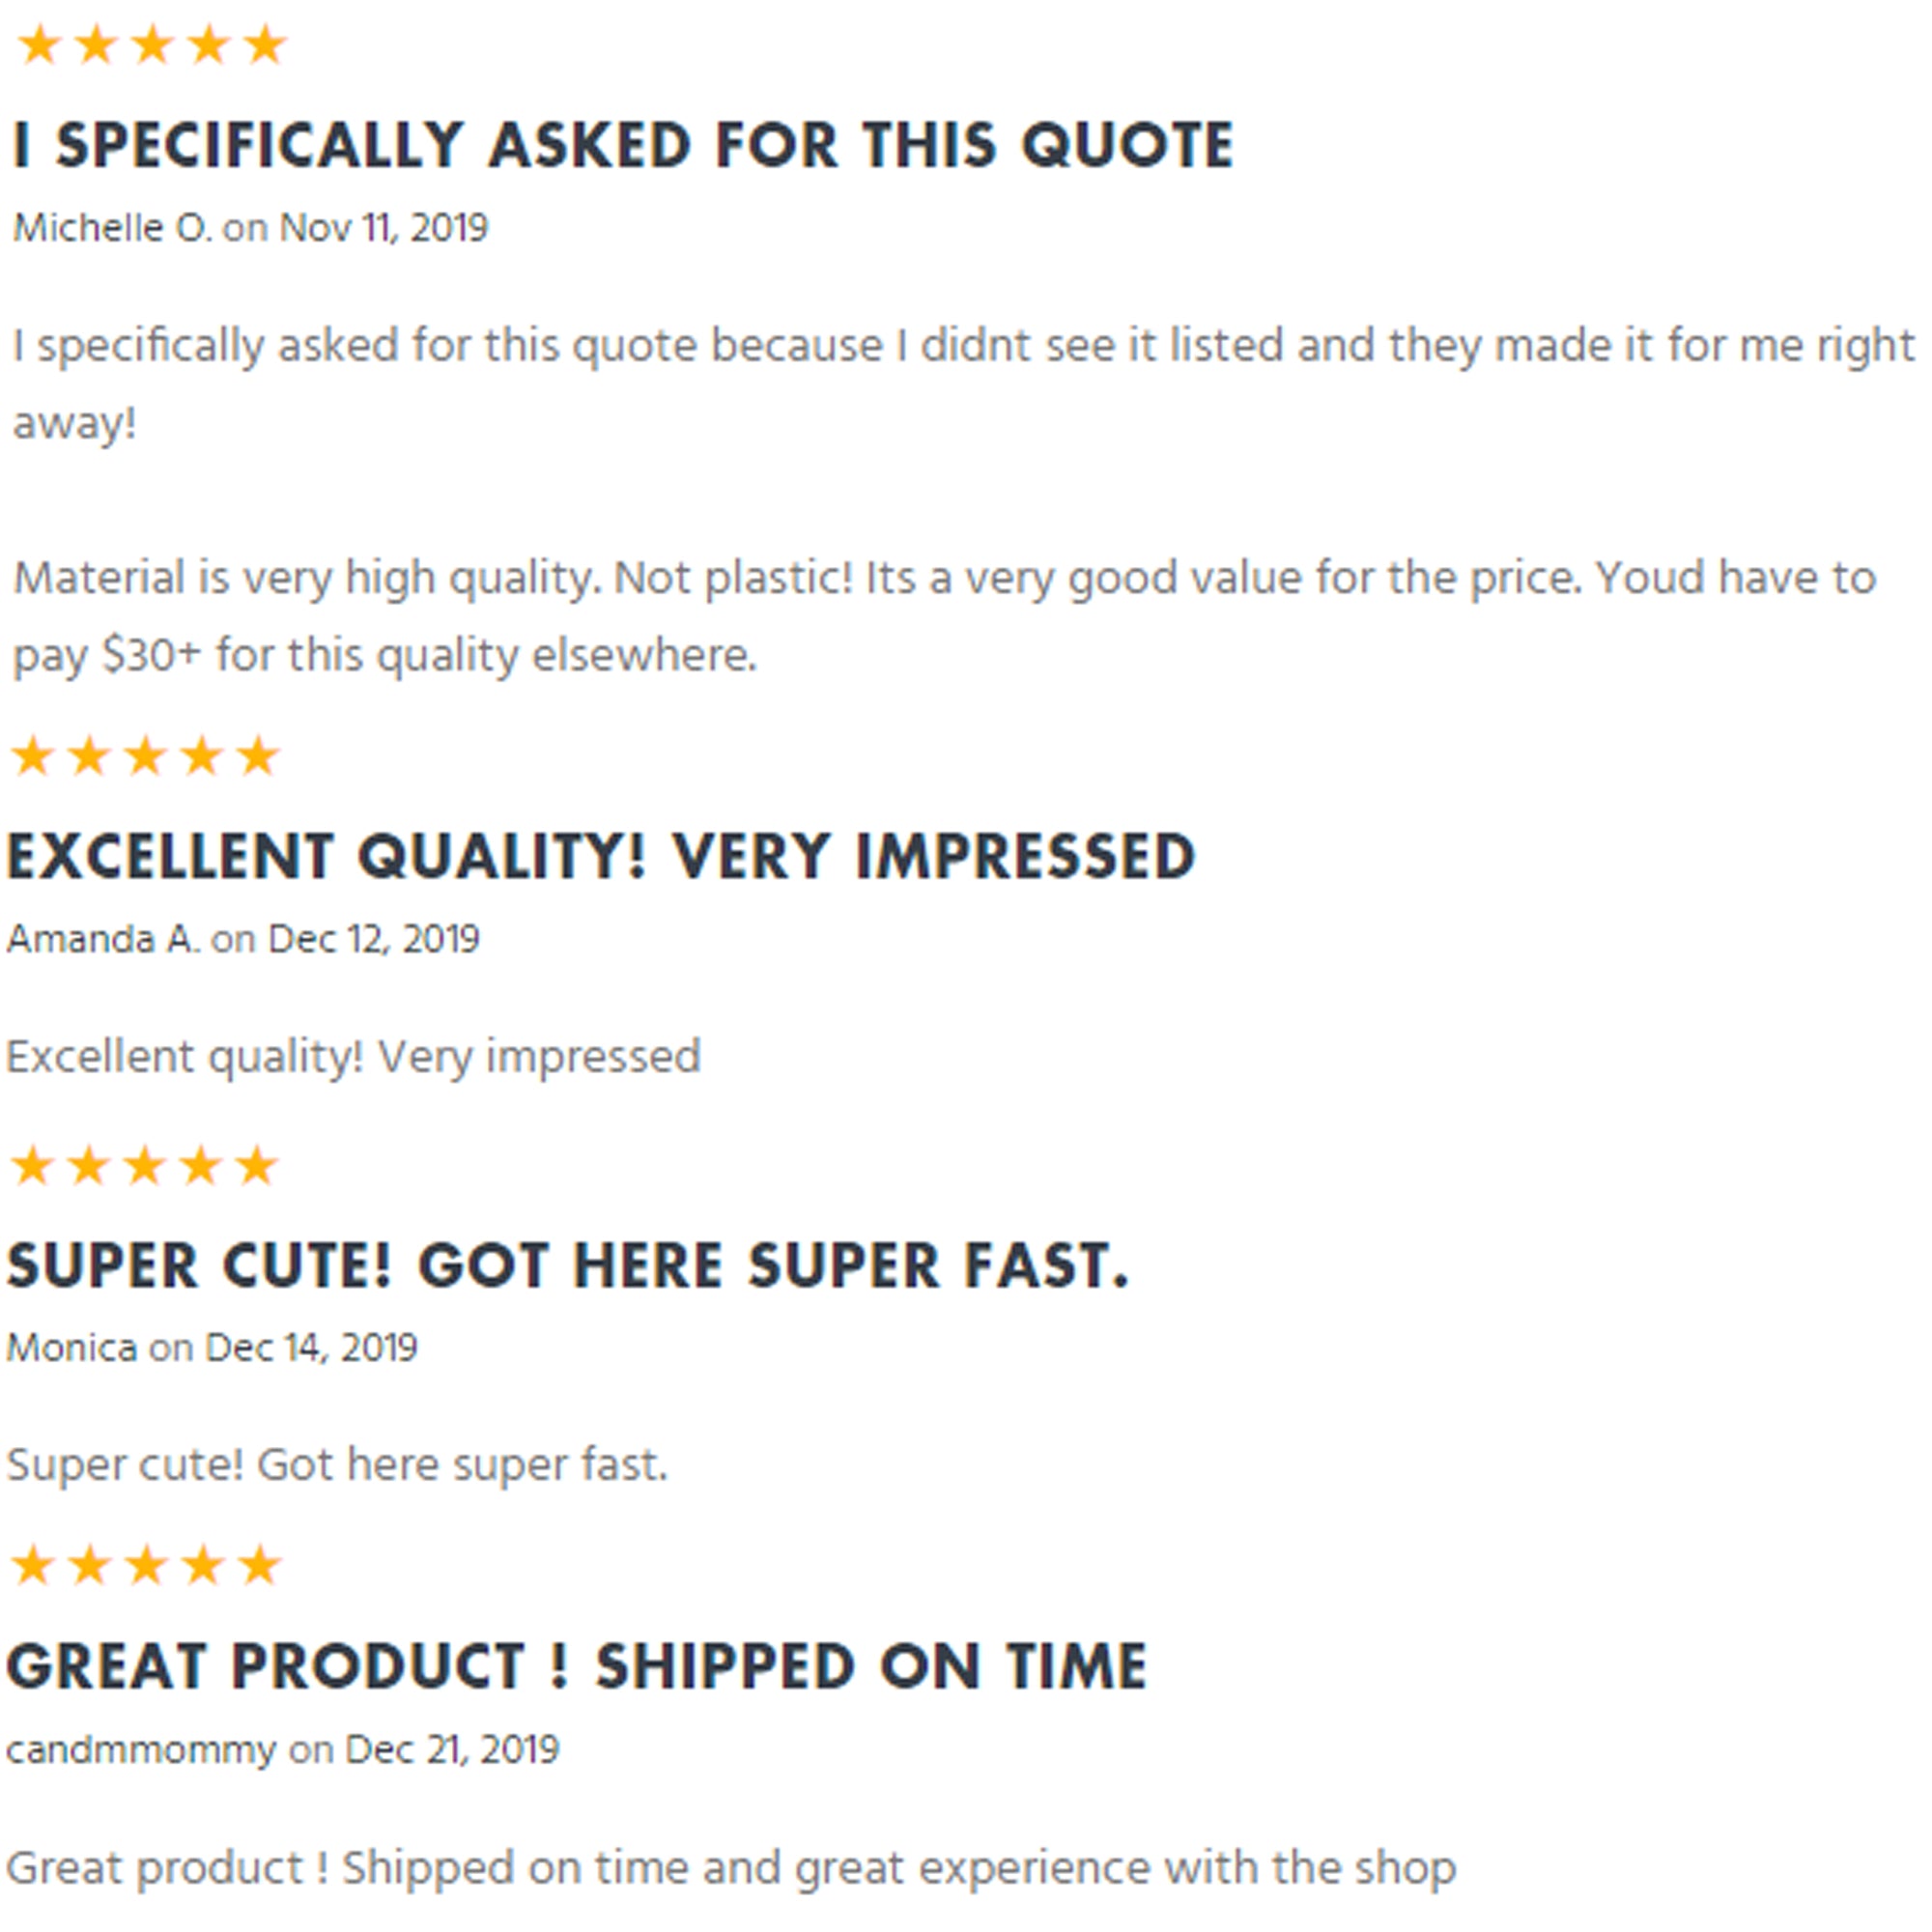Viewport: 1932px width, 1932px height.
Task: Click the "Great product ! Shipped on time" body text
Action: click(x=730, y=1868)
